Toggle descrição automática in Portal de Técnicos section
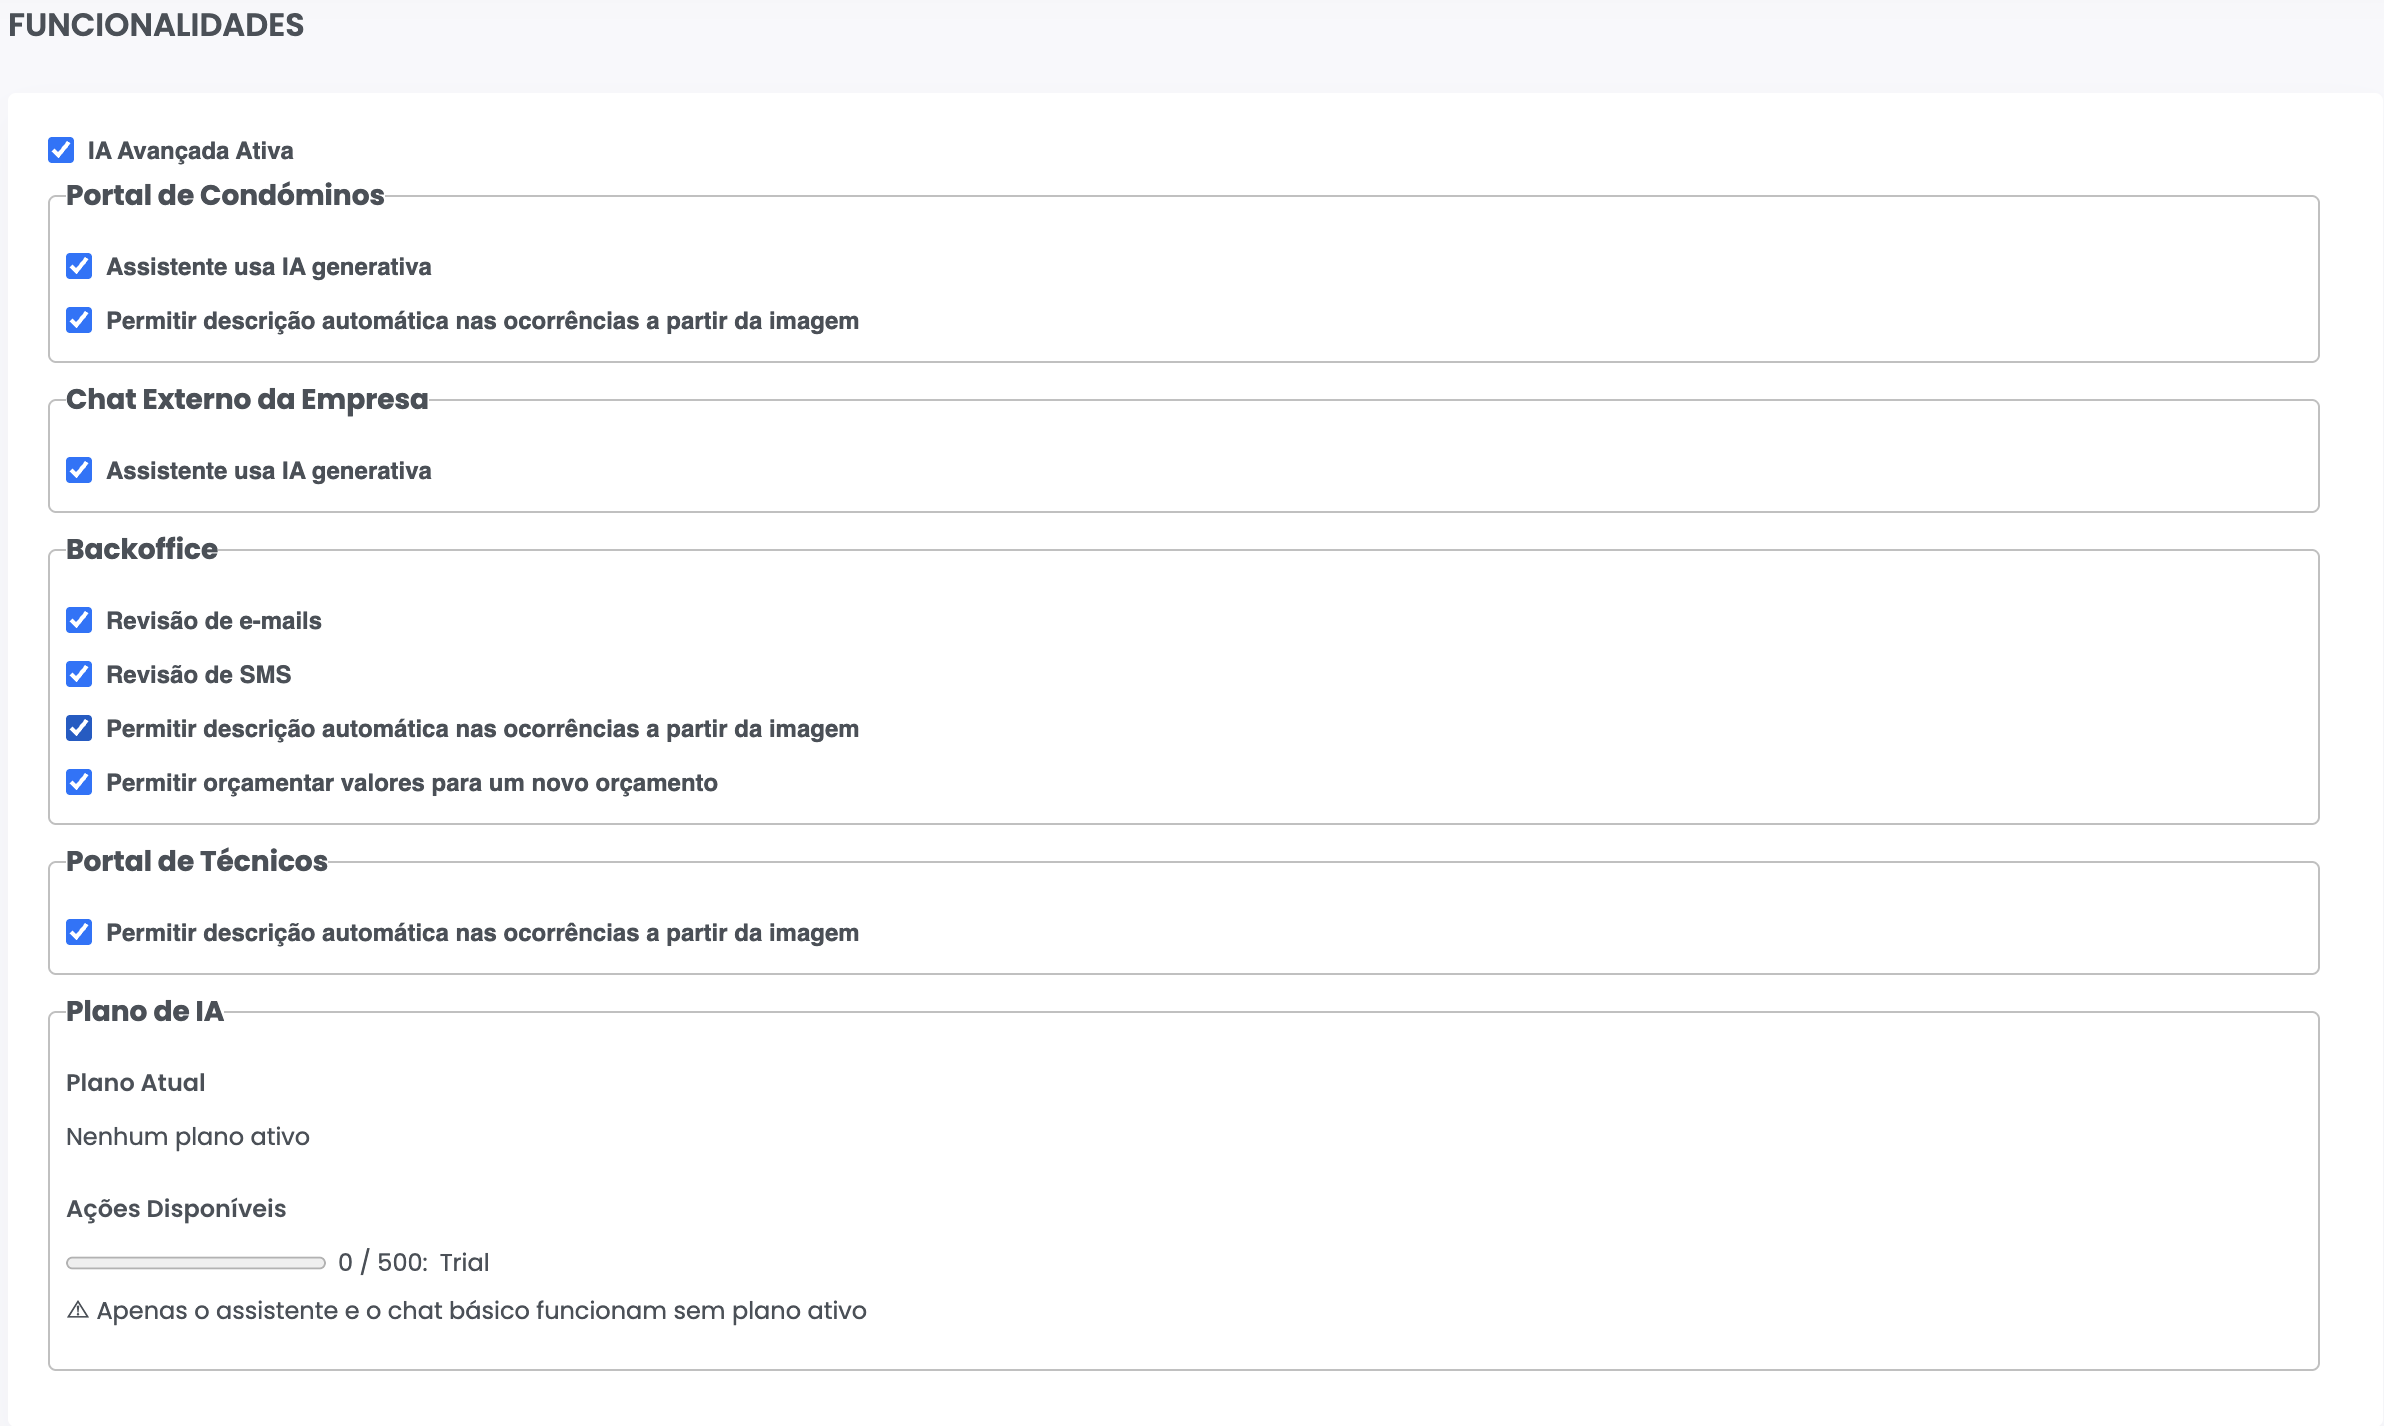 tap(80, 933)
